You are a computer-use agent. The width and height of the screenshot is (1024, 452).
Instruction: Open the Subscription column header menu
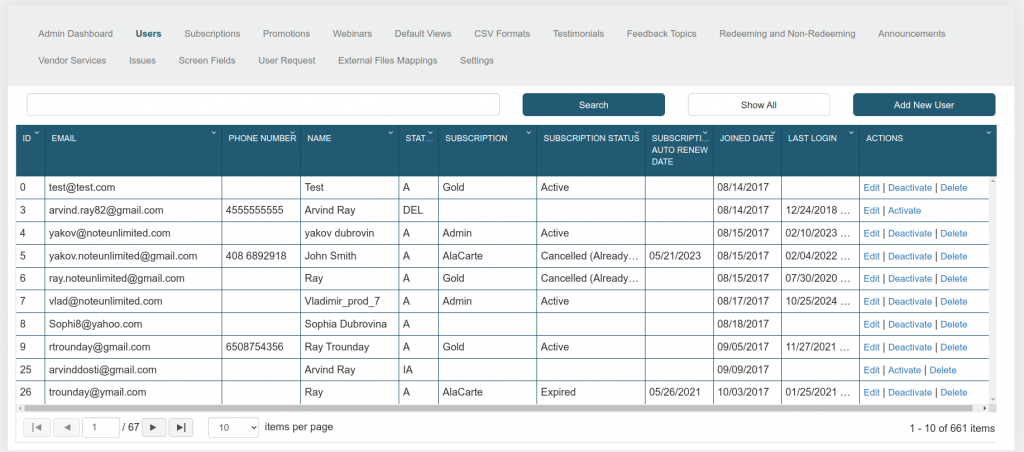(x=529, y=132)
